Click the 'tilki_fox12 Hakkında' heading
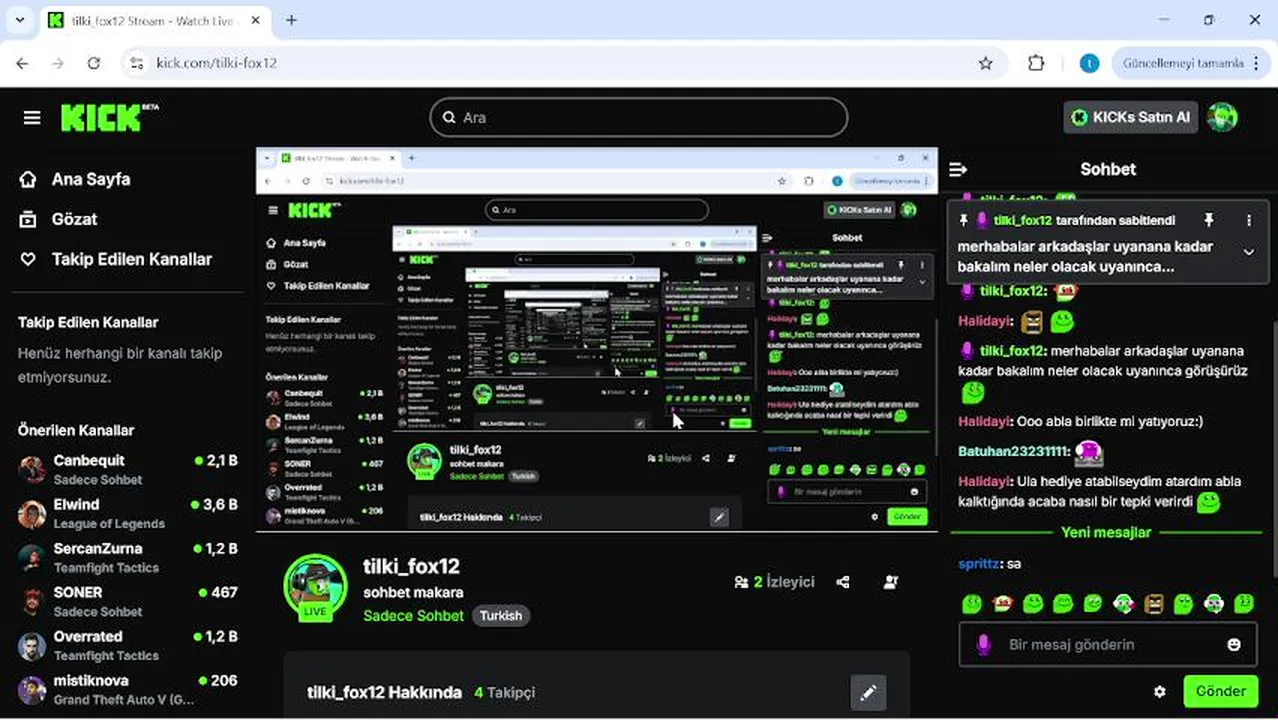 pyautogui.click(x=384, y=692)
